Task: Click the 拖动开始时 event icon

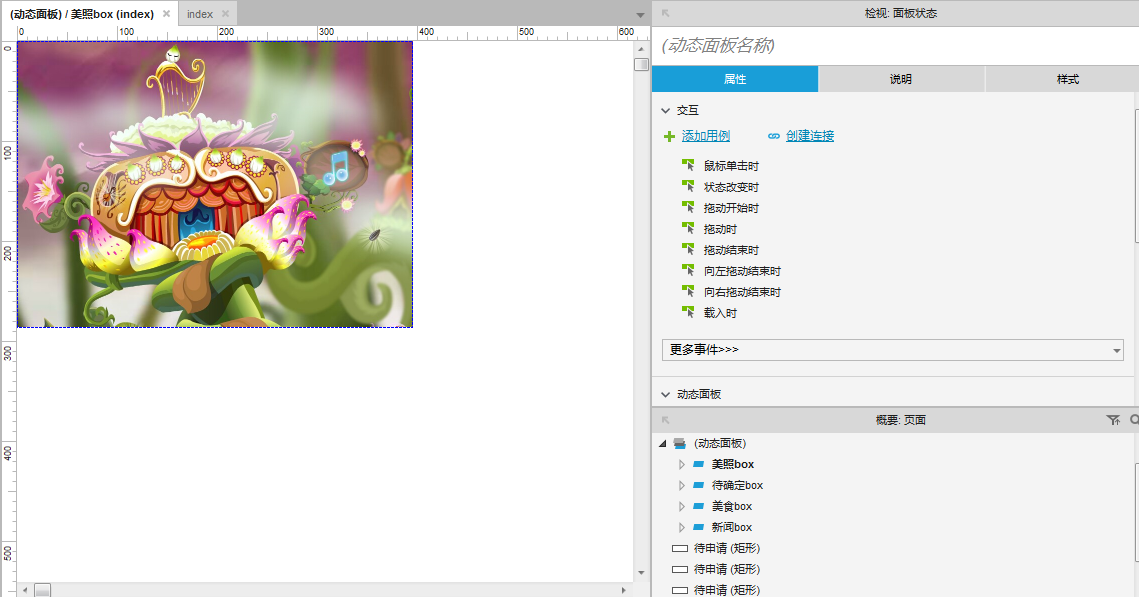Action: click(688, 208)
